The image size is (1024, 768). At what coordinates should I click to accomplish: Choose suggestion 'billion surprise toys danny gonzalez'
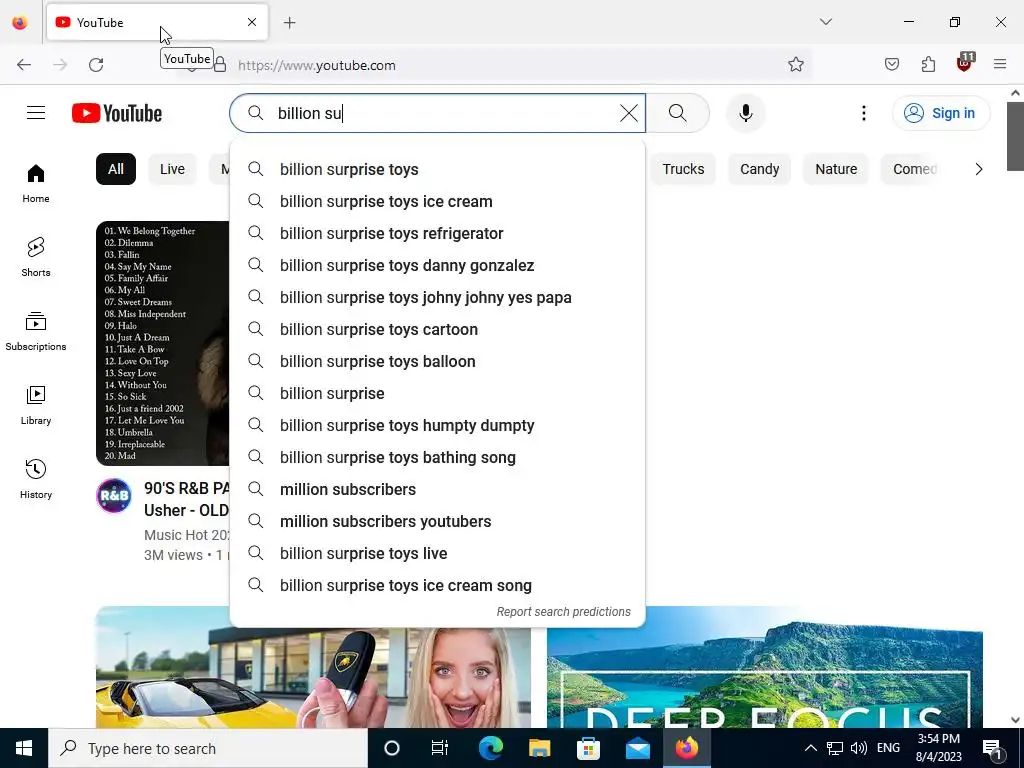[438, 265]
